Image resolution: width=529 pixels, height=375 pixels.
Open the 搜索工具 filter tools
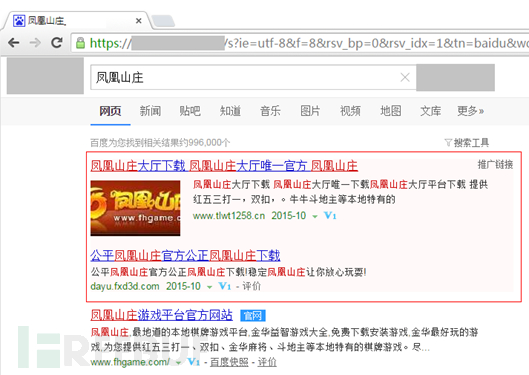467,143
